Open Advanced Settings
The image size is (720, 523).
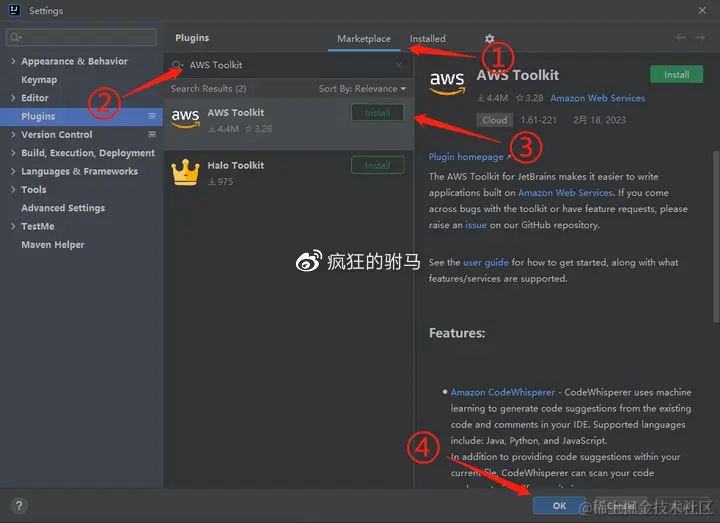click(x=63, y=208)
